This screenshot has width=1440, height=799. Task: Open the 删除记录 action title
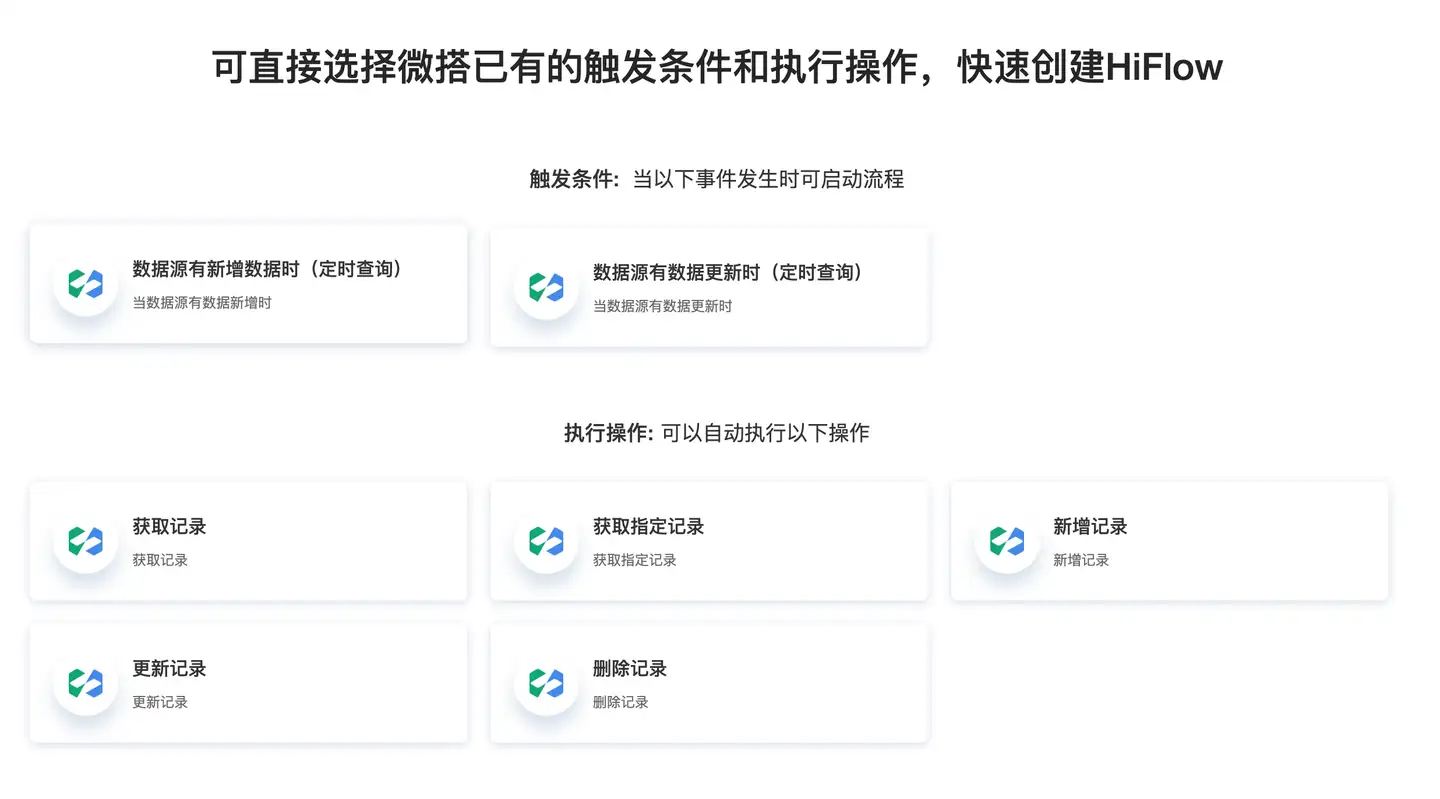(629, 669)
